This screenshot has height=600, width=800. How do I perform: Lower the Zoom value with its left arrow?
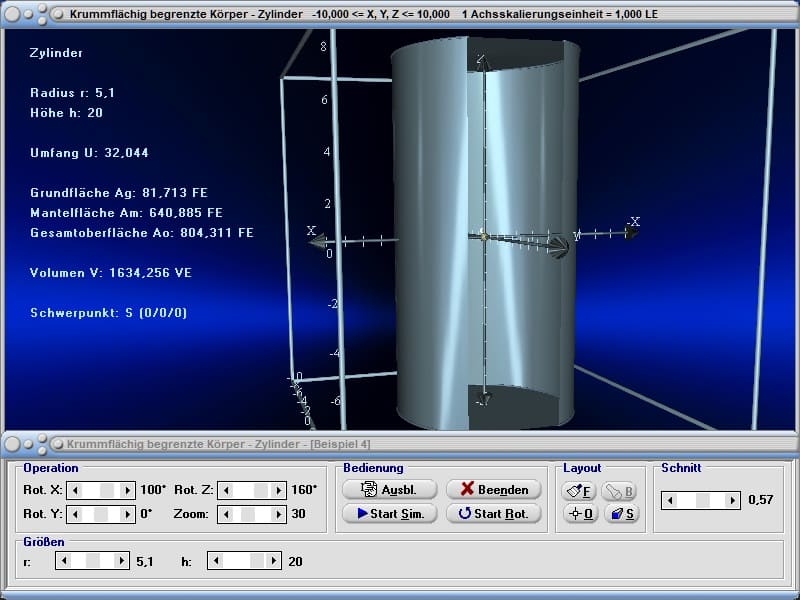point(226,514)
